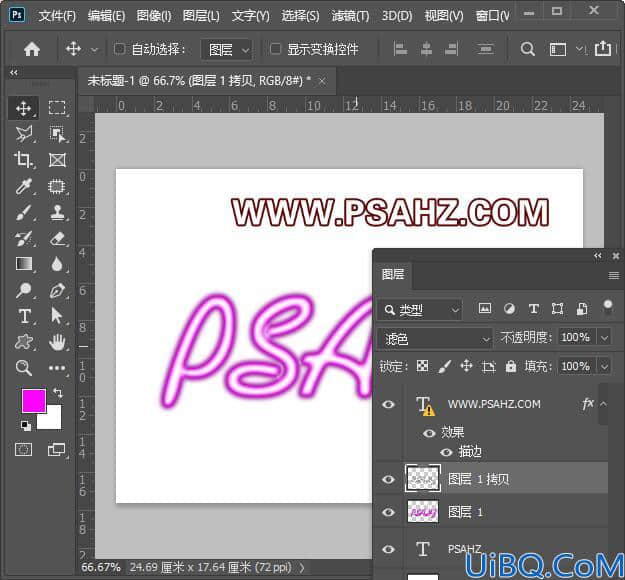This screenshot has height=580, width=625.
Task: Hide the WWW.PSAHZ.COM text layer
Action: tap(388, 404)
